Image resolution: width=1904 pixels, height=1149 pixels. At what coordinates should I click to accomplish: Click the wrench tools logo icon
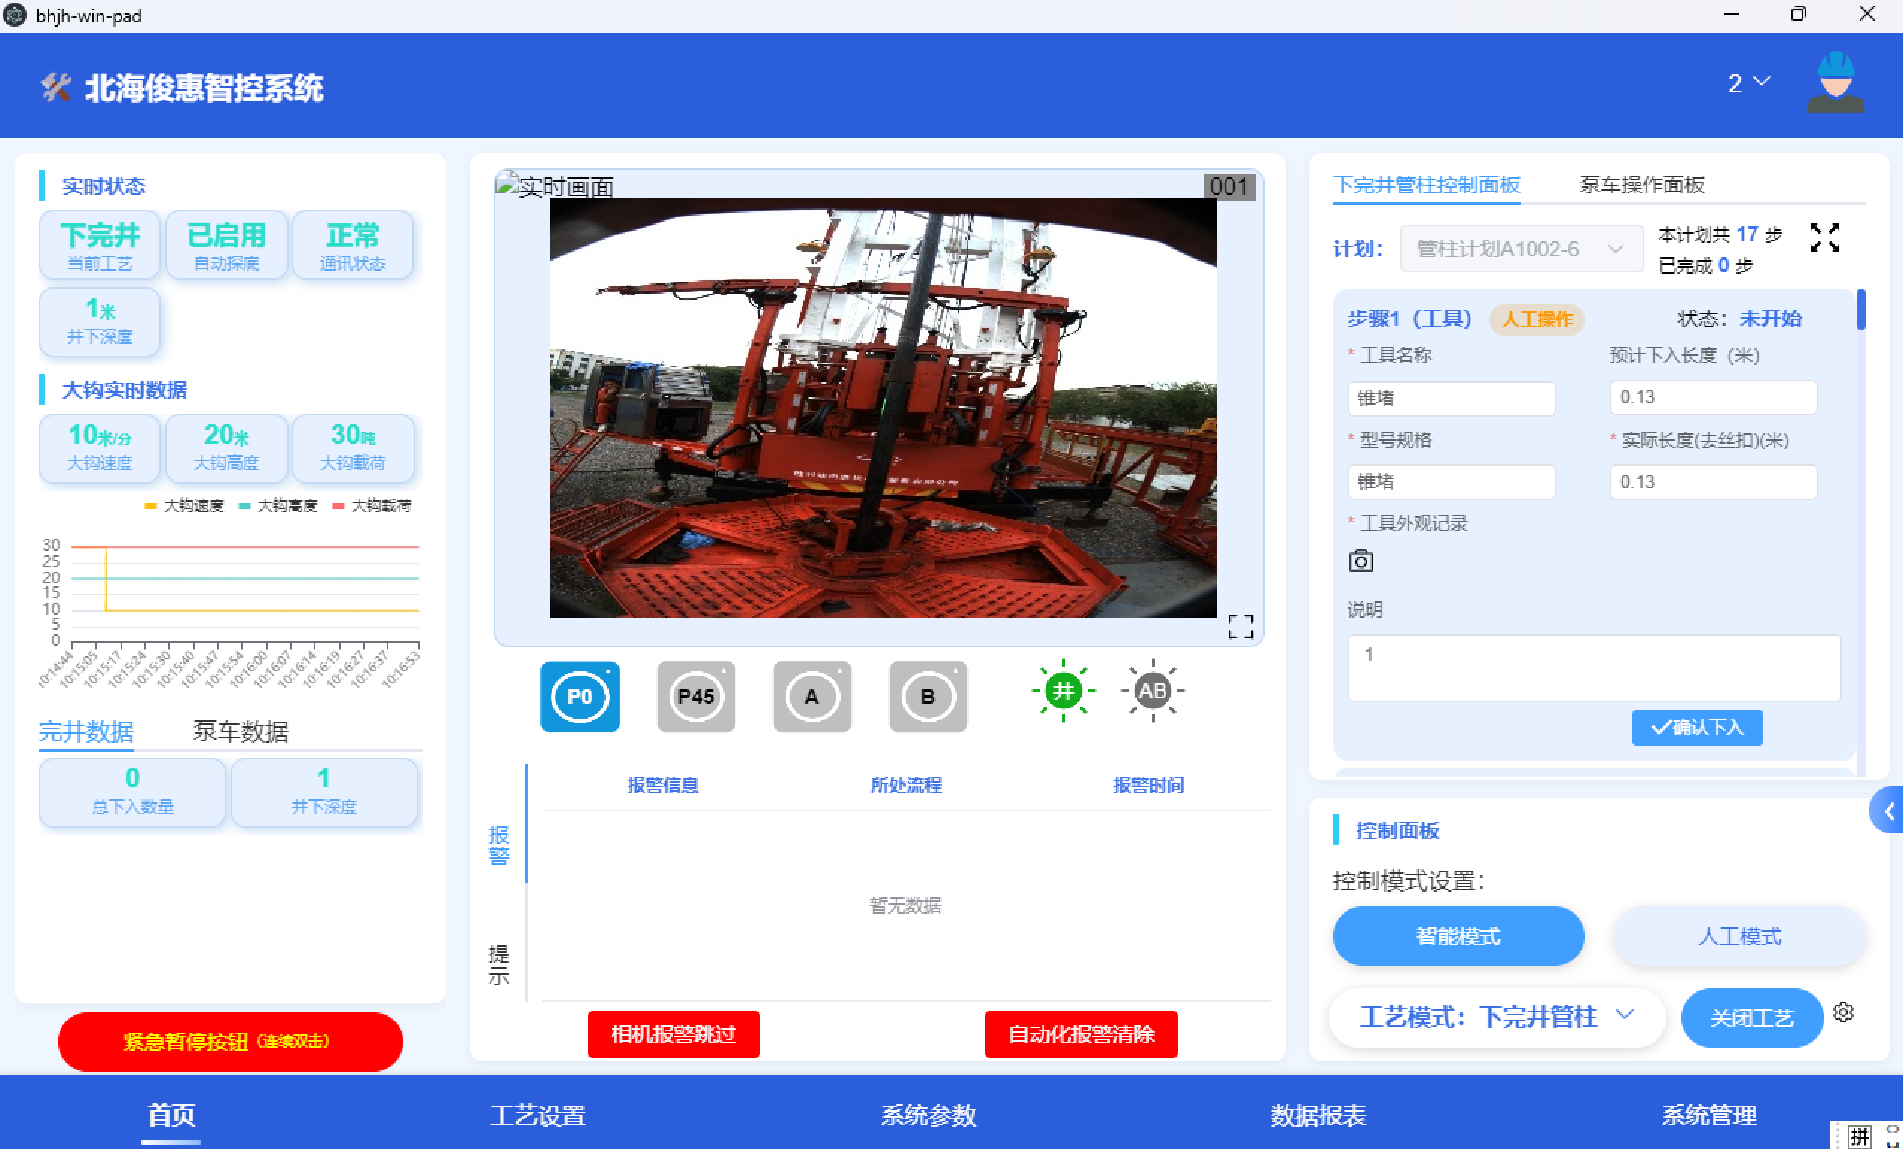point(56,88)
